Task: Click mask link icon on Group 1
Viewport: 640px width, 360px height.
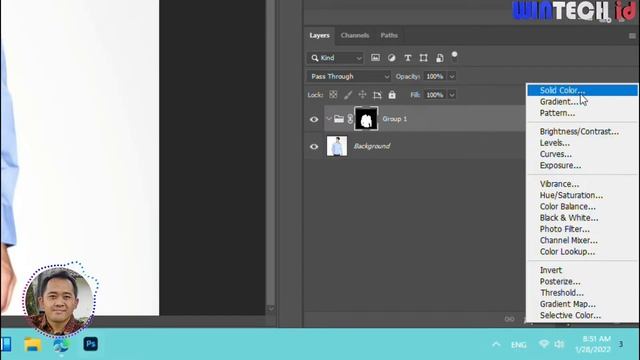Action: tap(350, 119)
